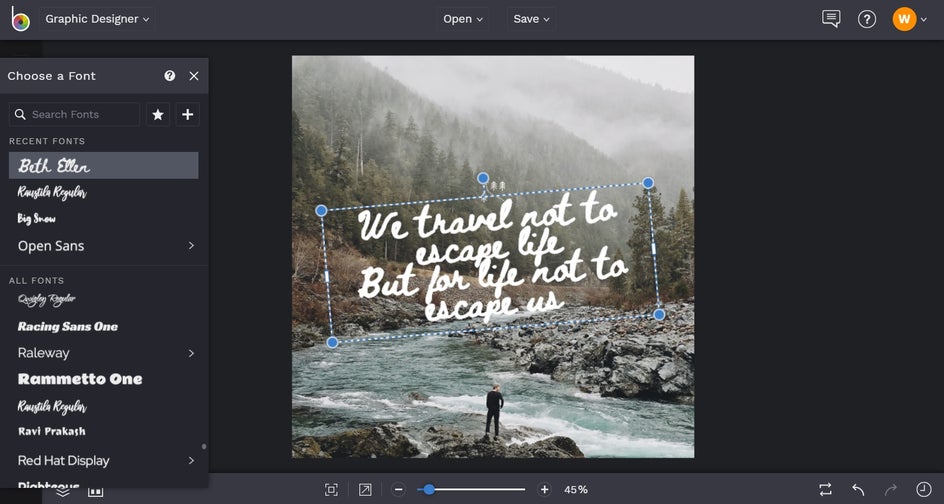Click the BeFunky logo icon
Viewport: 944px width, 504px height.
pyautogui.click(x=20, y=19)
